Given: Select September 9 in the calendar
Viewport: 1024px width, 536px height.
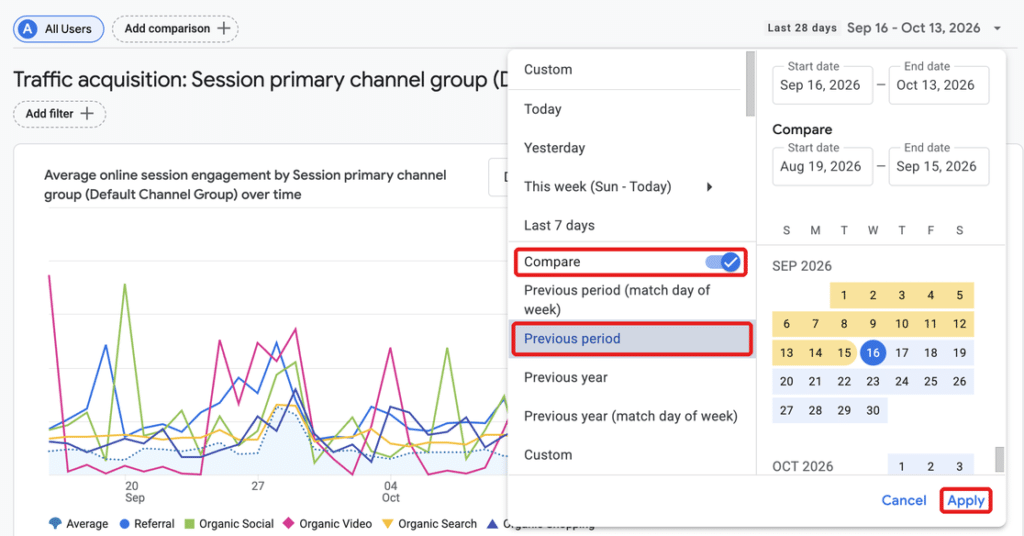Looking at the screenshot, I should [872, 324].
